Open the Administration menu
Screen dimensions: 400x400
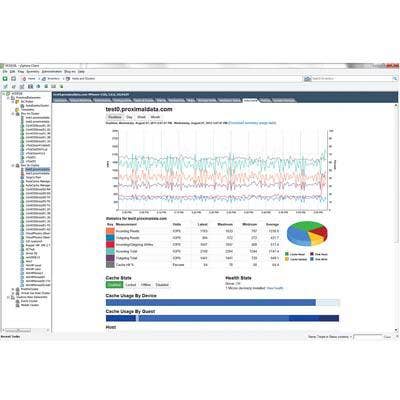pyautogui.click(x=52, y=72)
